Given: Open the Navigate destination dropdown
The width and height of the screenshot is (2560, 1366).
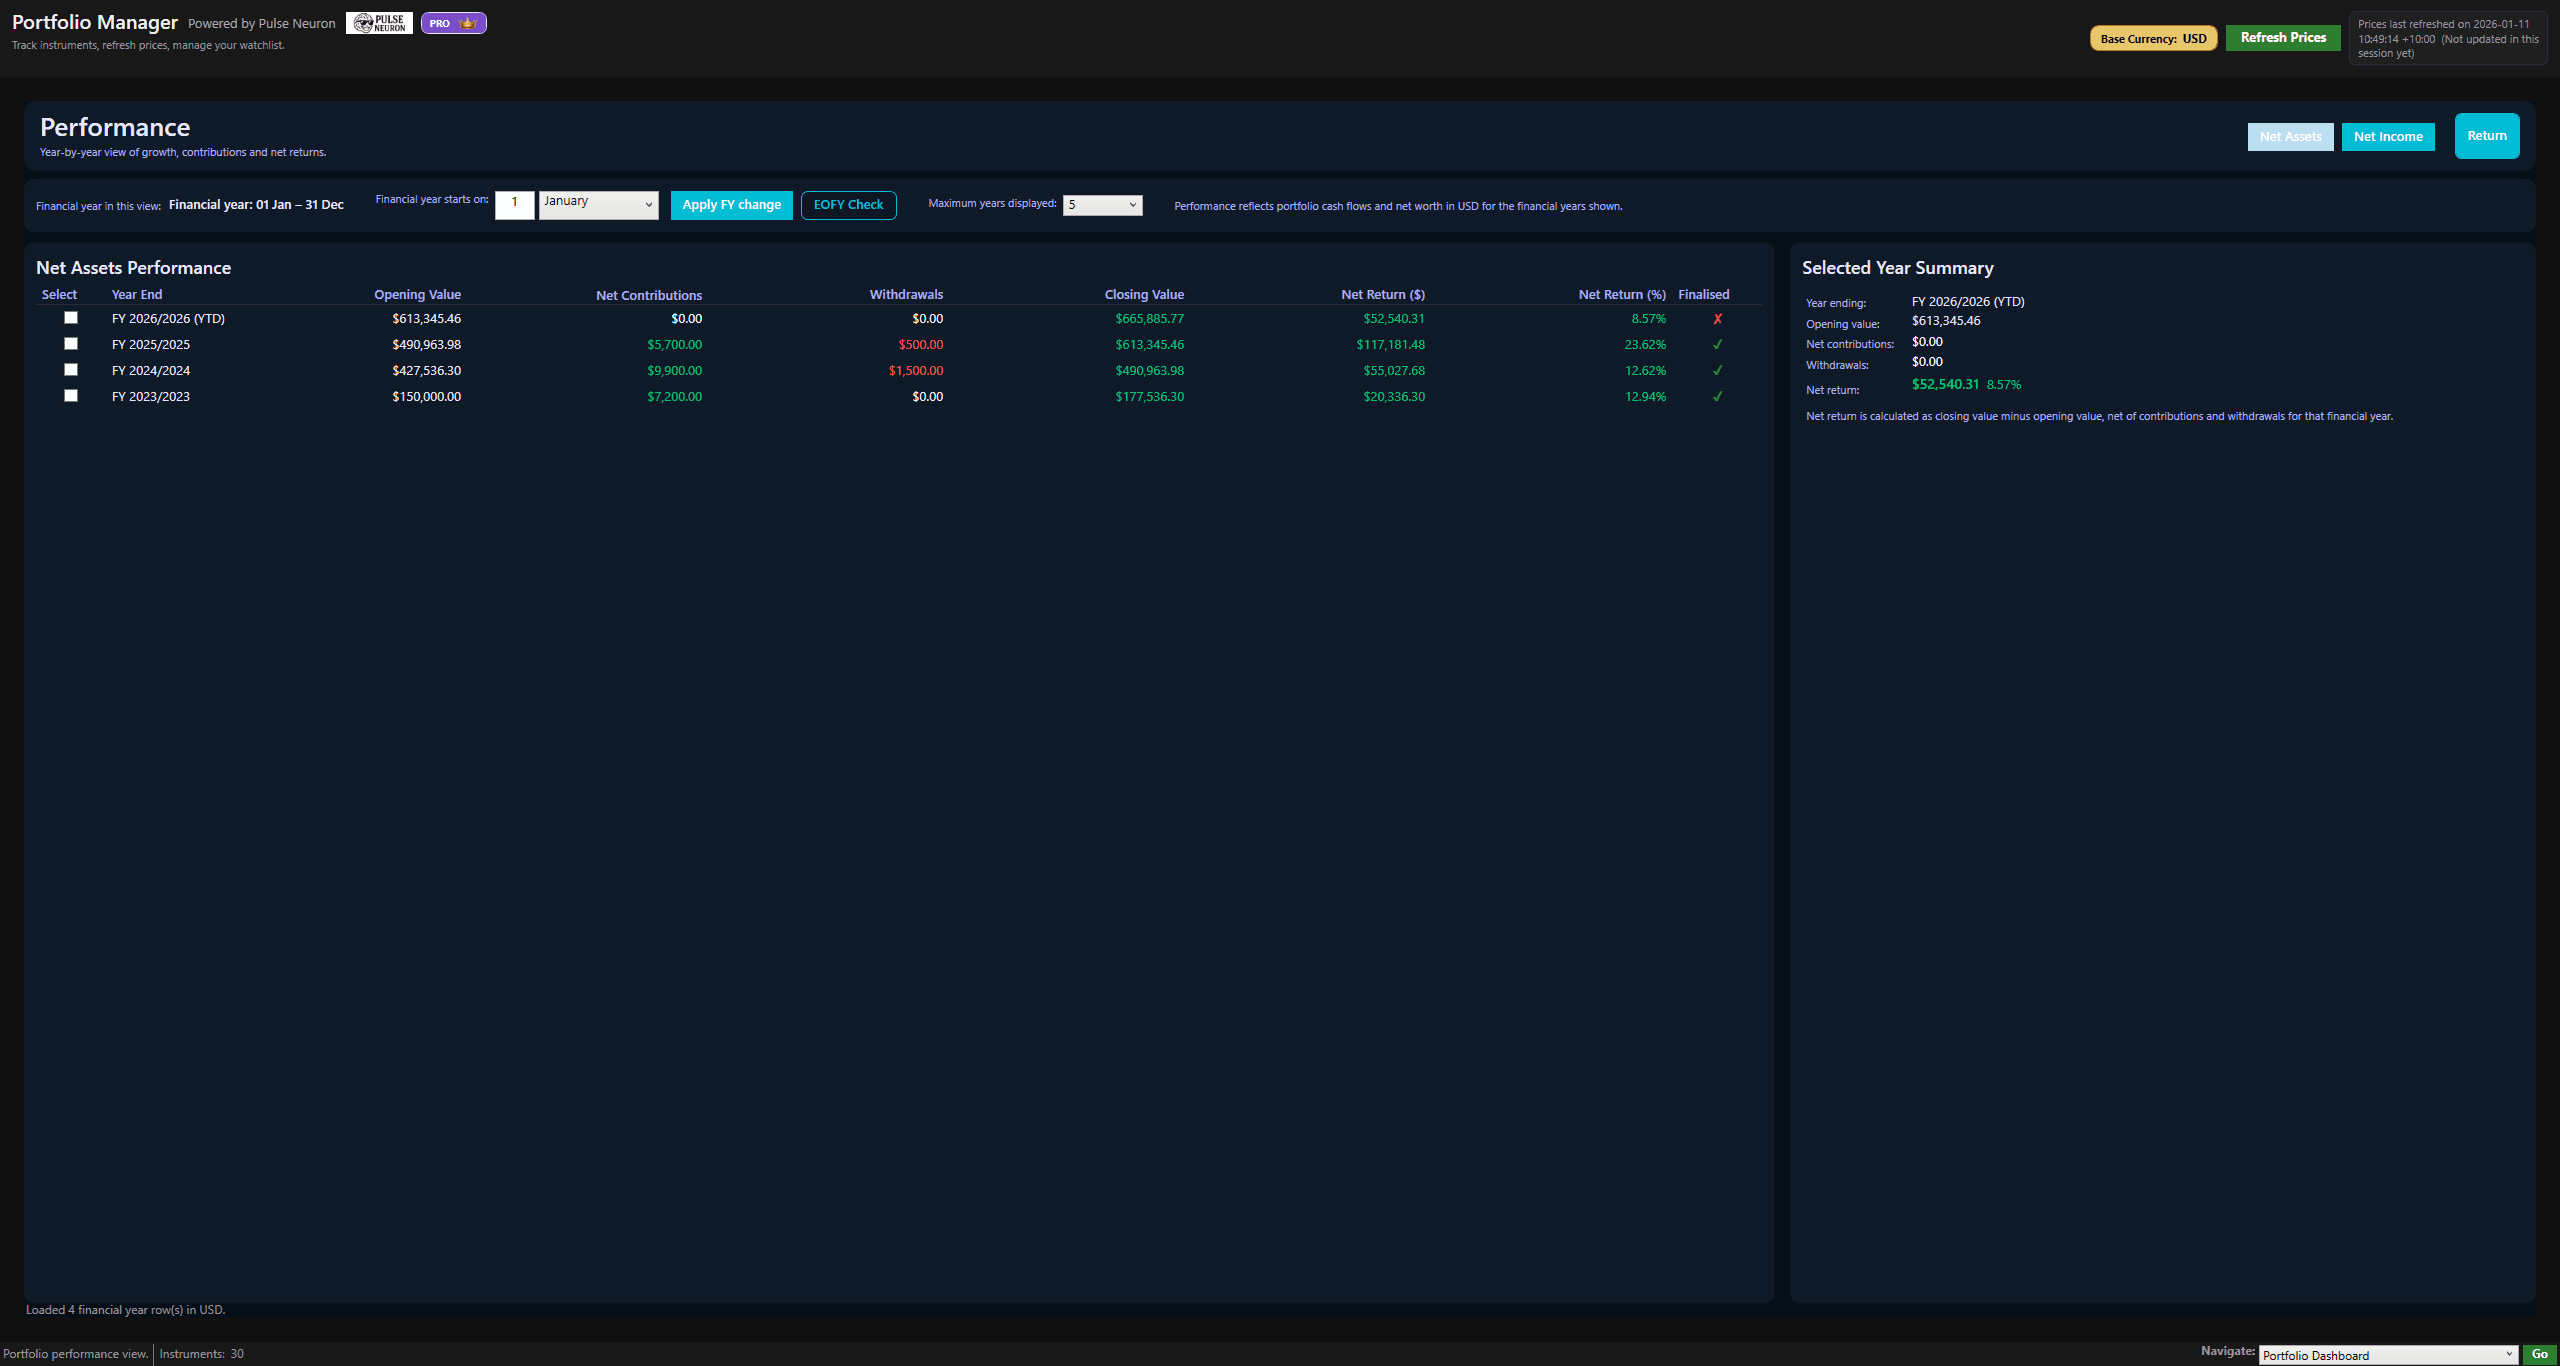Looking at the screenshot, I should pos(2387,1355).
